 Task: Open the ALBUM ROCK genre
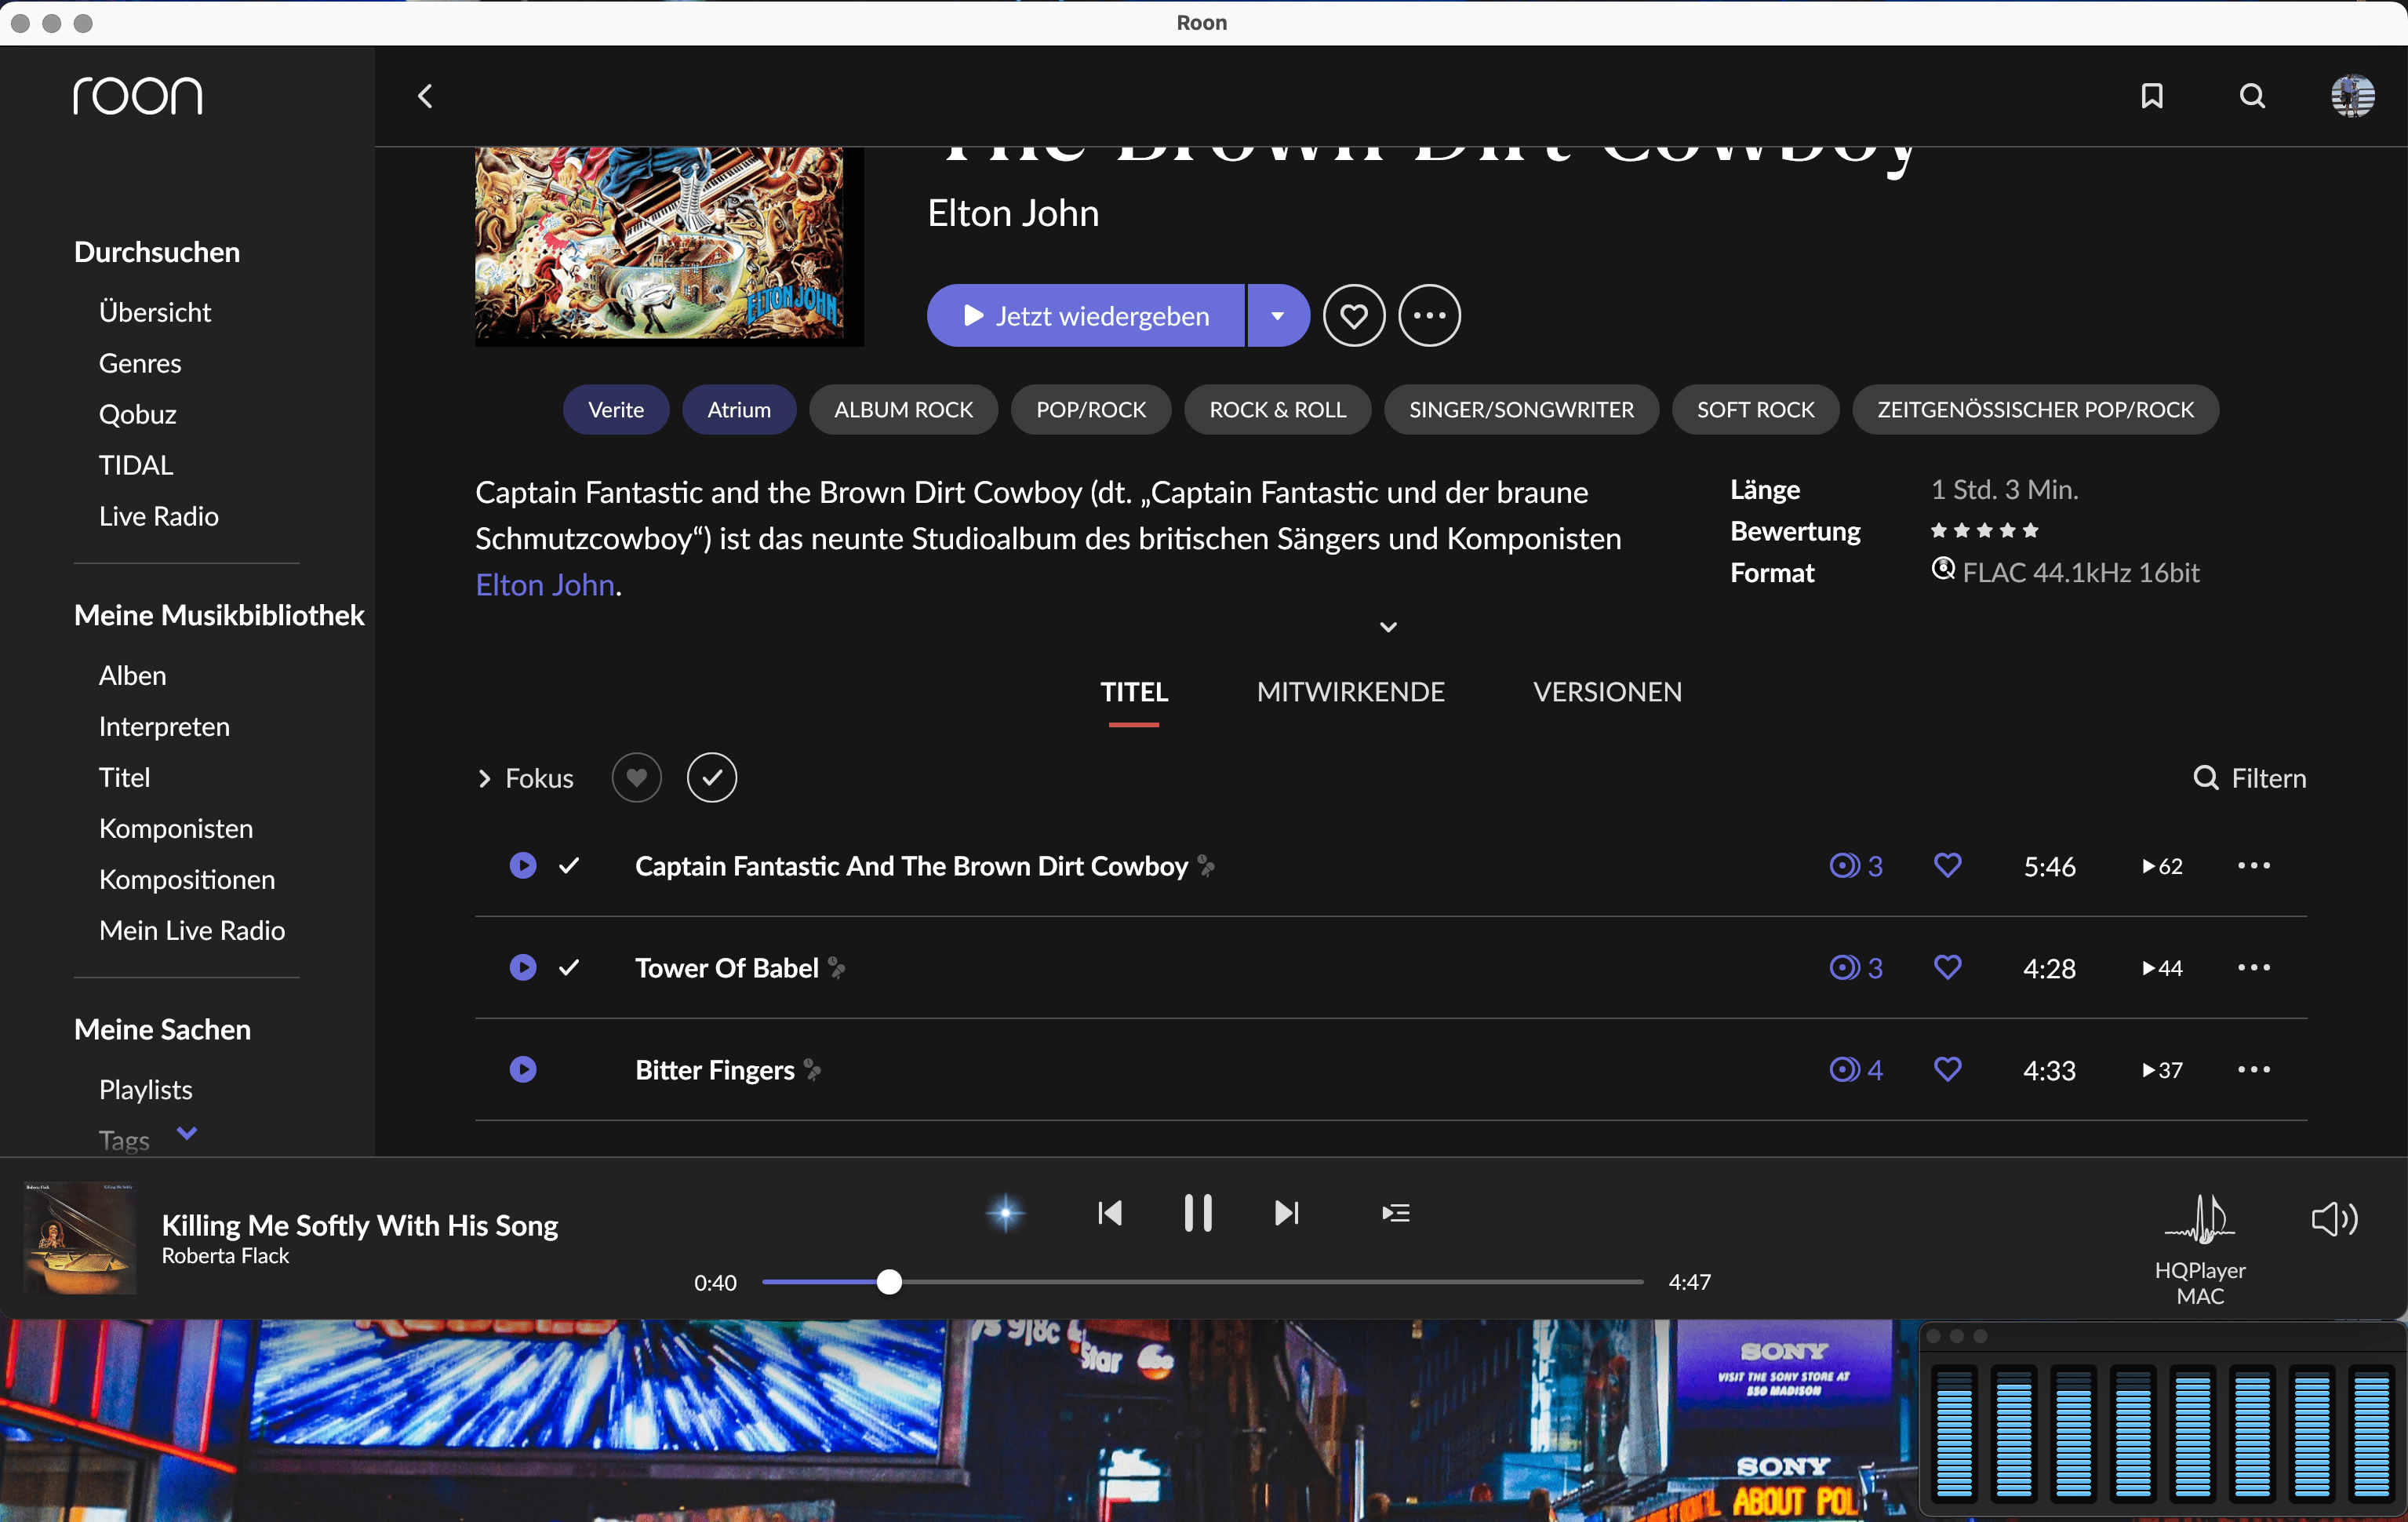pos(903,410)
